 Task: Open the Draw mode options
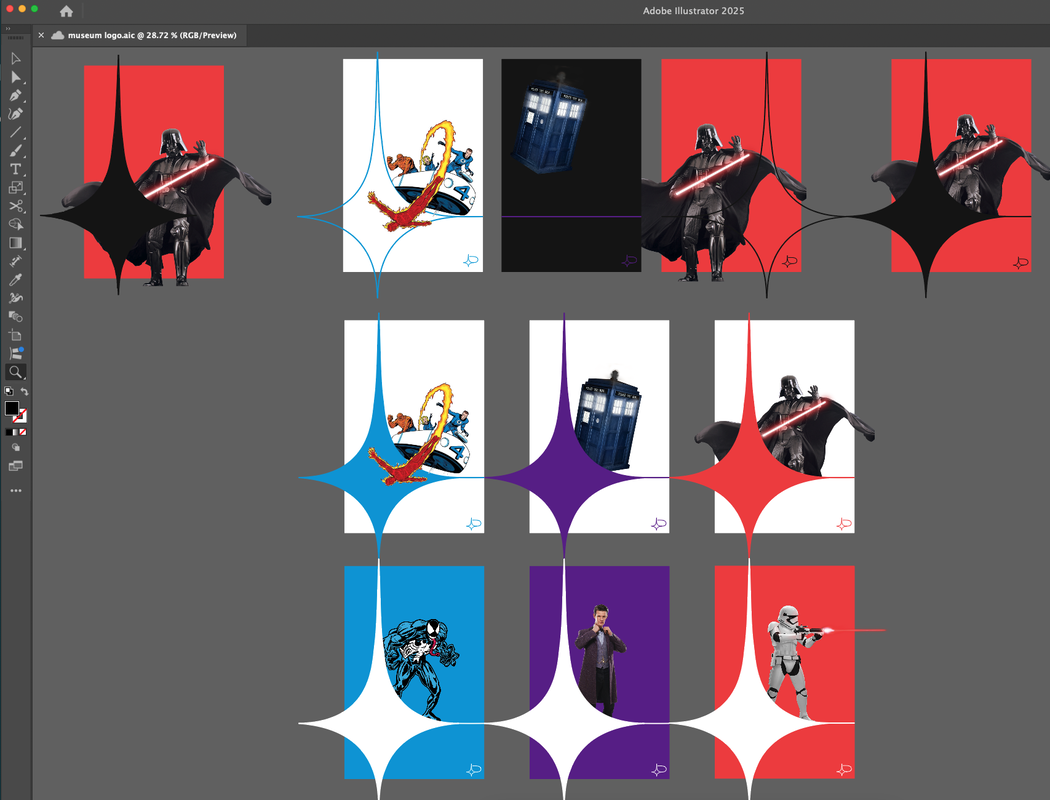(15, 448)
